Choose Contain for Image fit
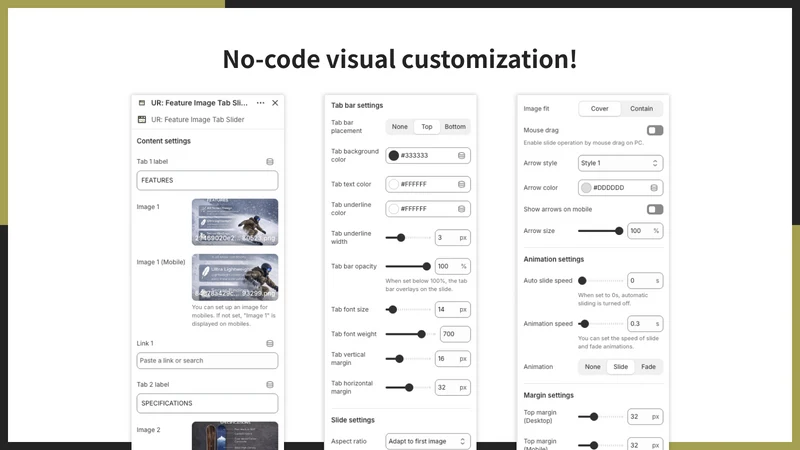The image size is (800, 450). 641,109
